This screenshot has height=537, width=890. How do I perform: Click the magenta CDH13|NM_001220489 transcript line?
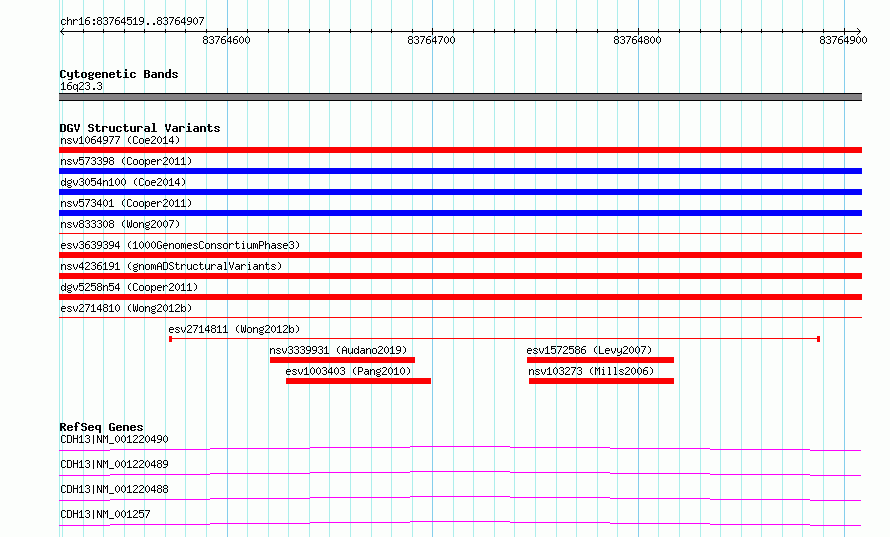tap(460, 473)
